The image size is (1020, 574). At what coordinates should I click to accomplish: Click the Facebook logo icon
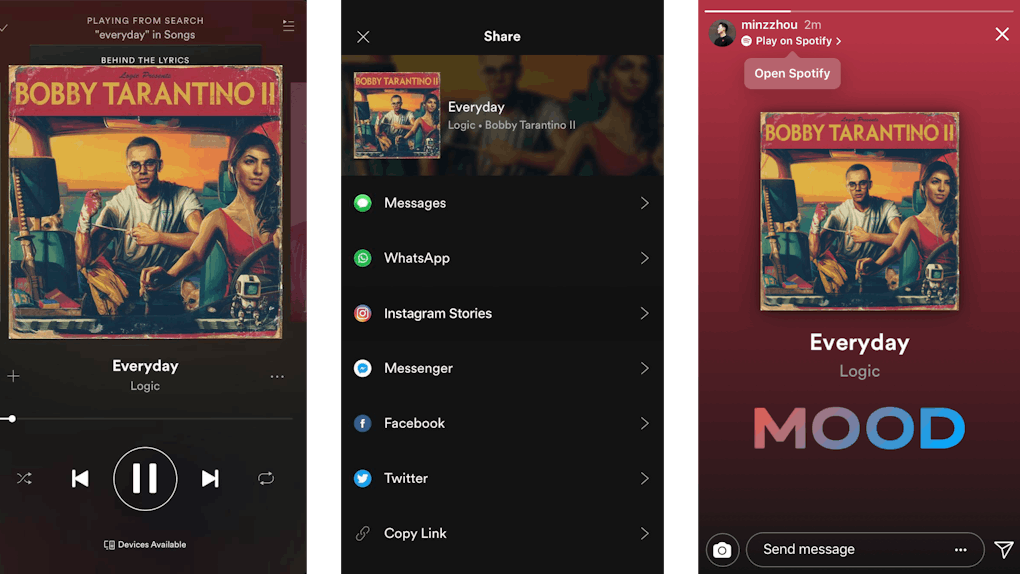tap(363, 423)
